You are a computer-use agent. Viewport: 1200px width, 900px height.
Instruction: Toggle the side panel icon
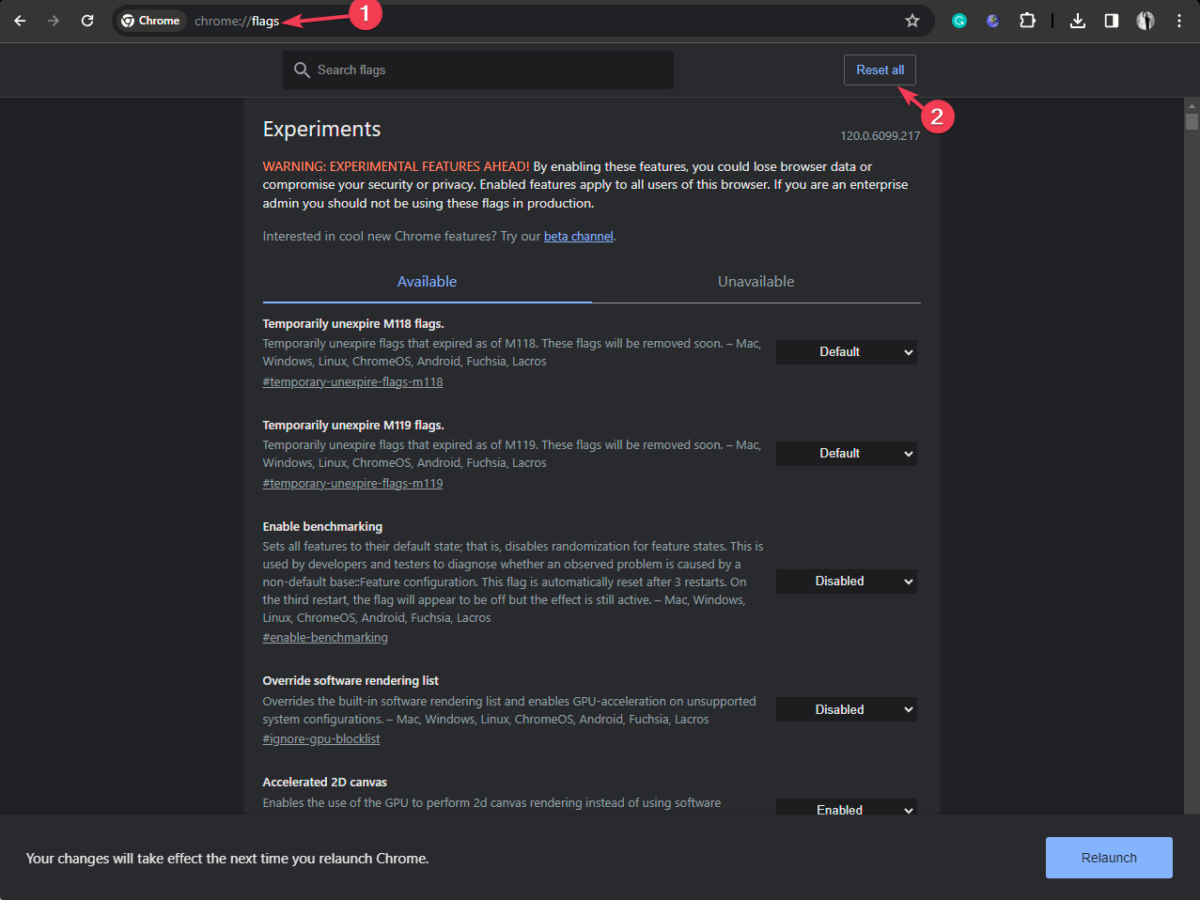click(x=1111, y=20)
